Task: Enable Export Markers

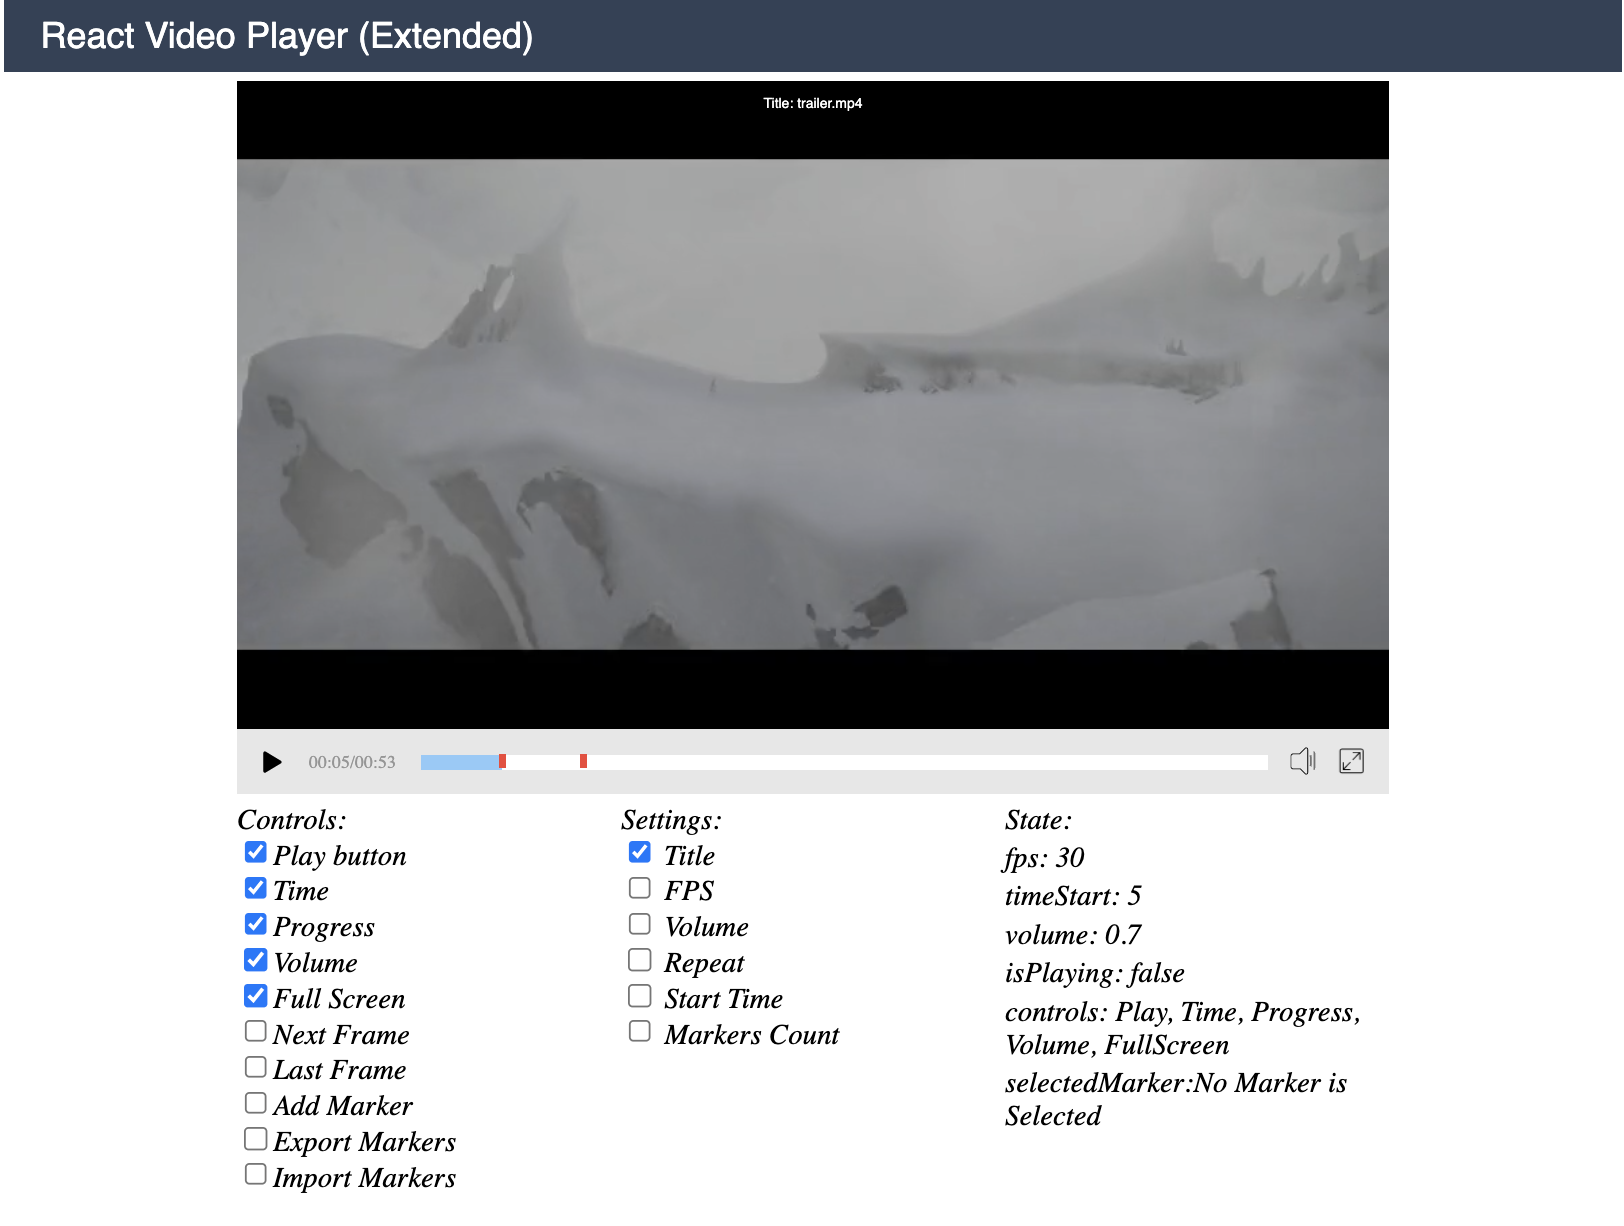Action: coord(255,1138)
